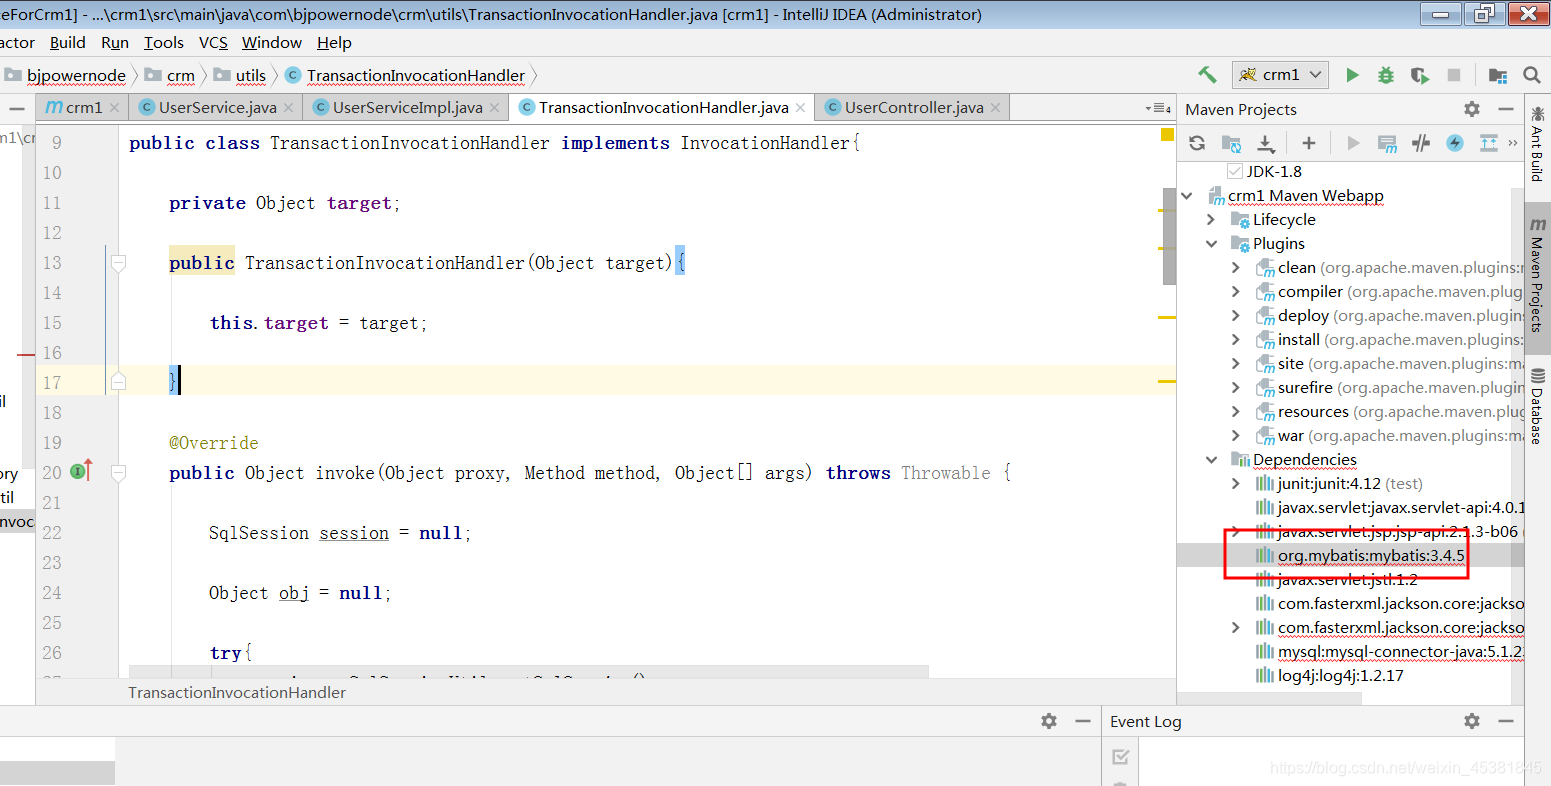Open the Ant Build tool window
The image size is (1551, 786).
pyautogui.click(x=1537, y=146)
